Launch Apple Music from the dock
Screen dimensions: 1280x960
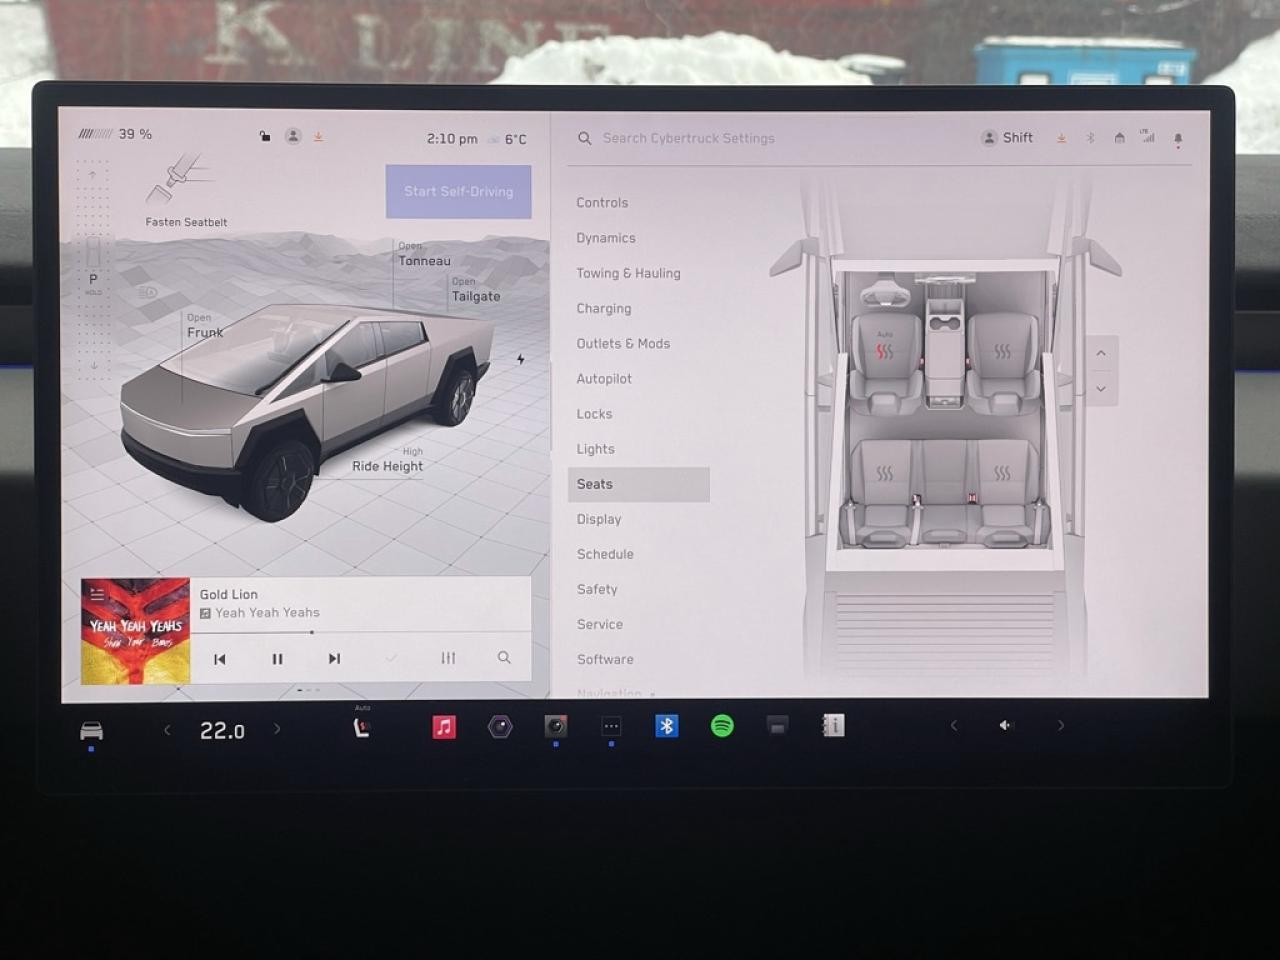pyautogui.click(x=443, y=725)
